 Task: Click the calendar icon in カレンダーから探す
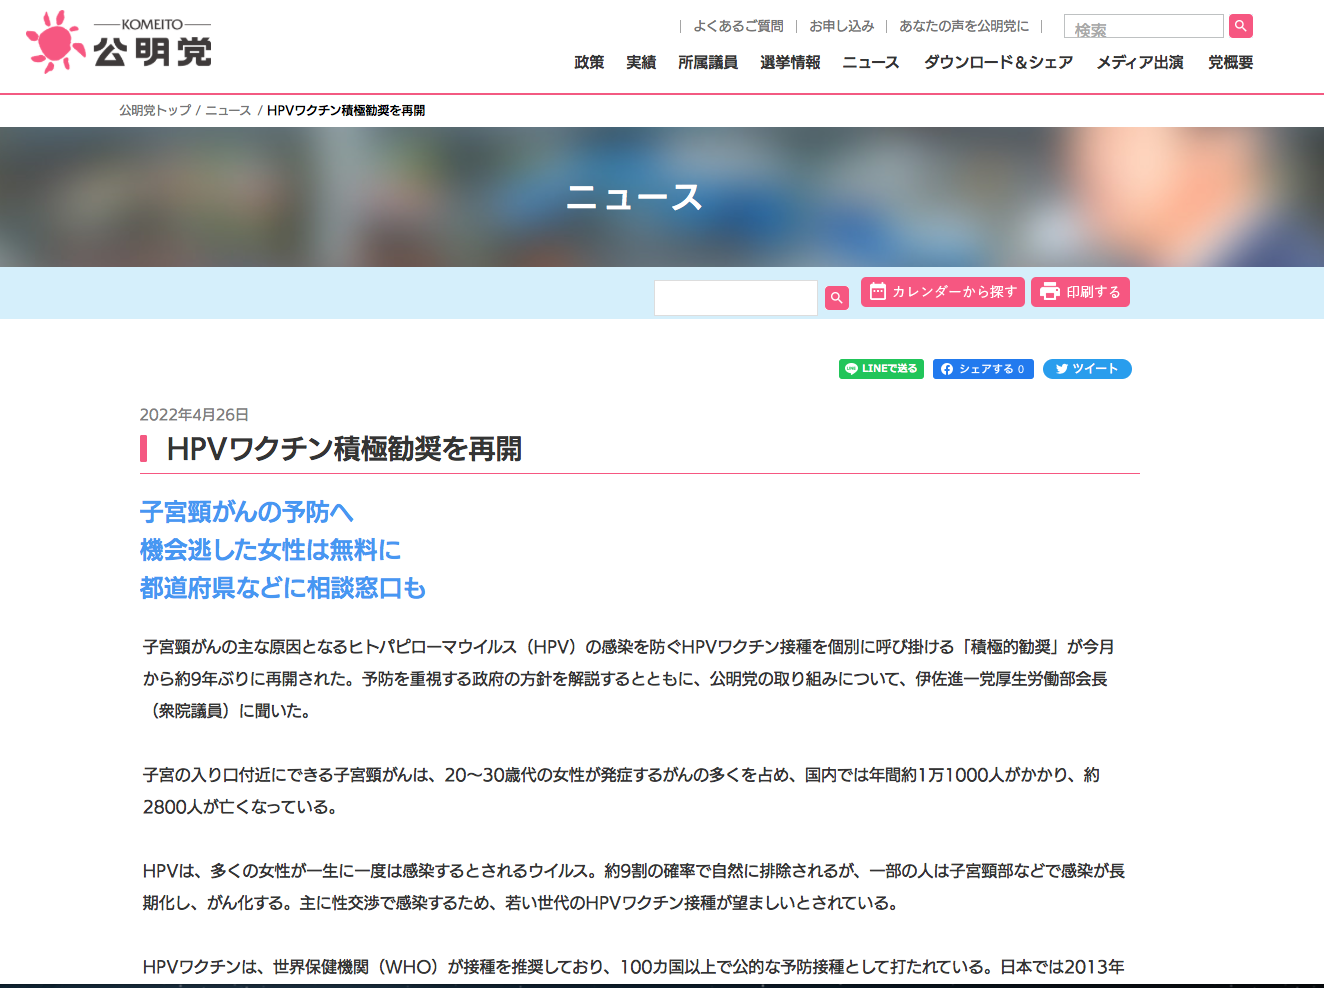pos(878,292)
